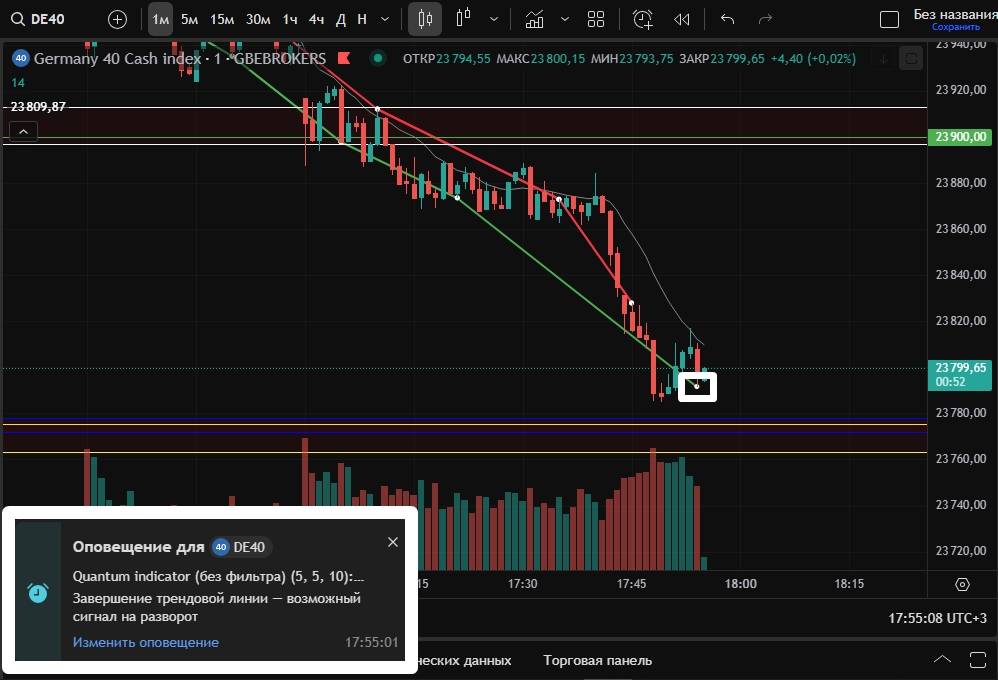Viewport: 998px width, 680px height.
Task: Open the Indicators chart icon
Action: (535, 19)
